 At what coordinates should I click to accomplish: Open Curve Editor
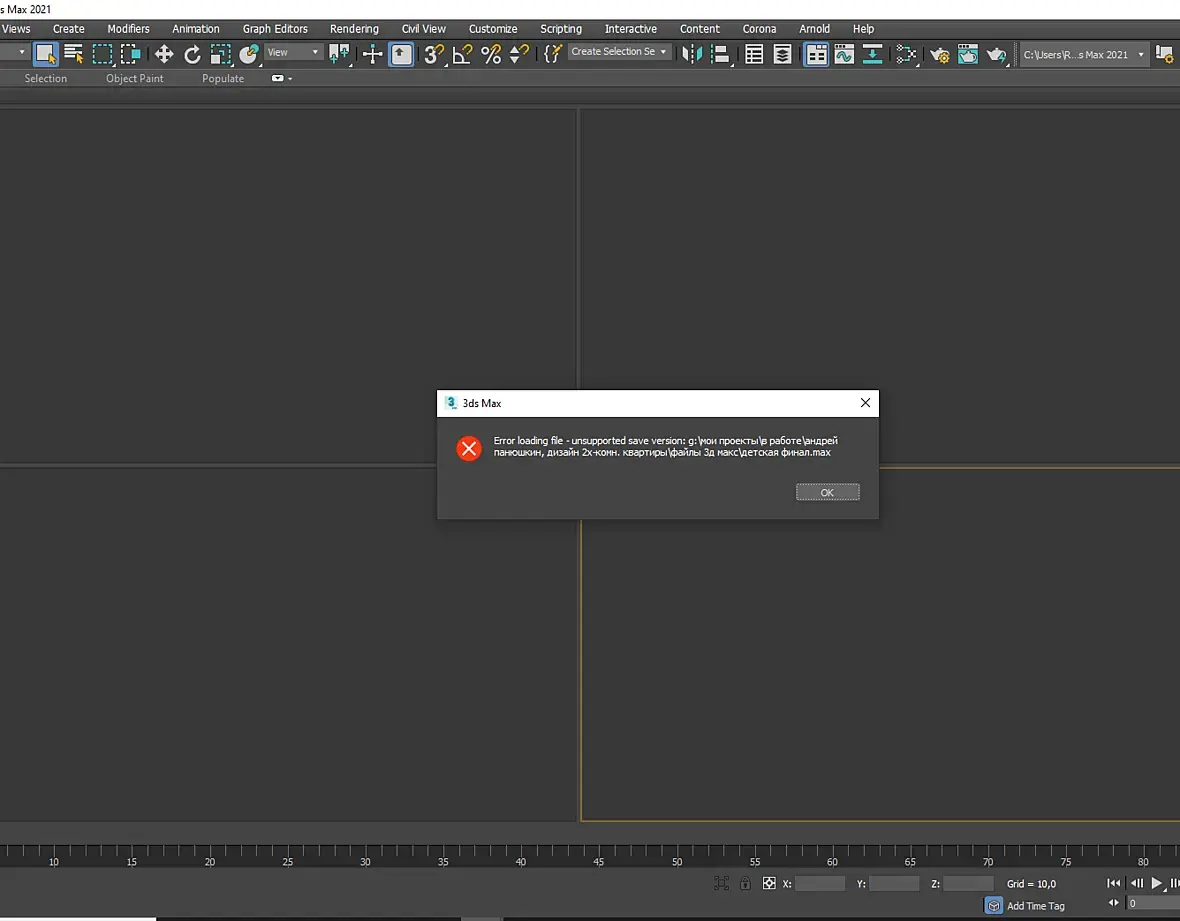[844, 54]
